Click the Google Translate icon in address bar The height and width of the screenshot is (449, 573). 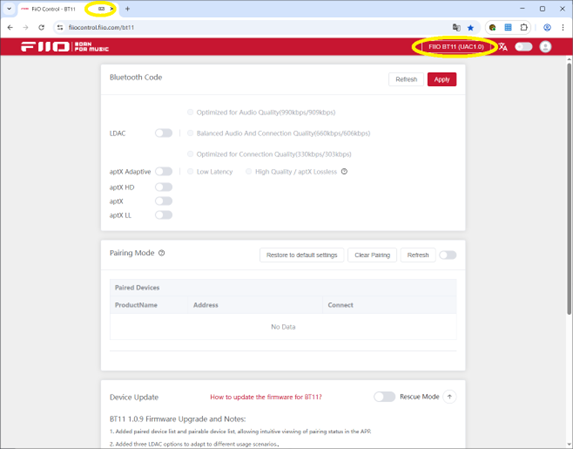pos(456,27)
